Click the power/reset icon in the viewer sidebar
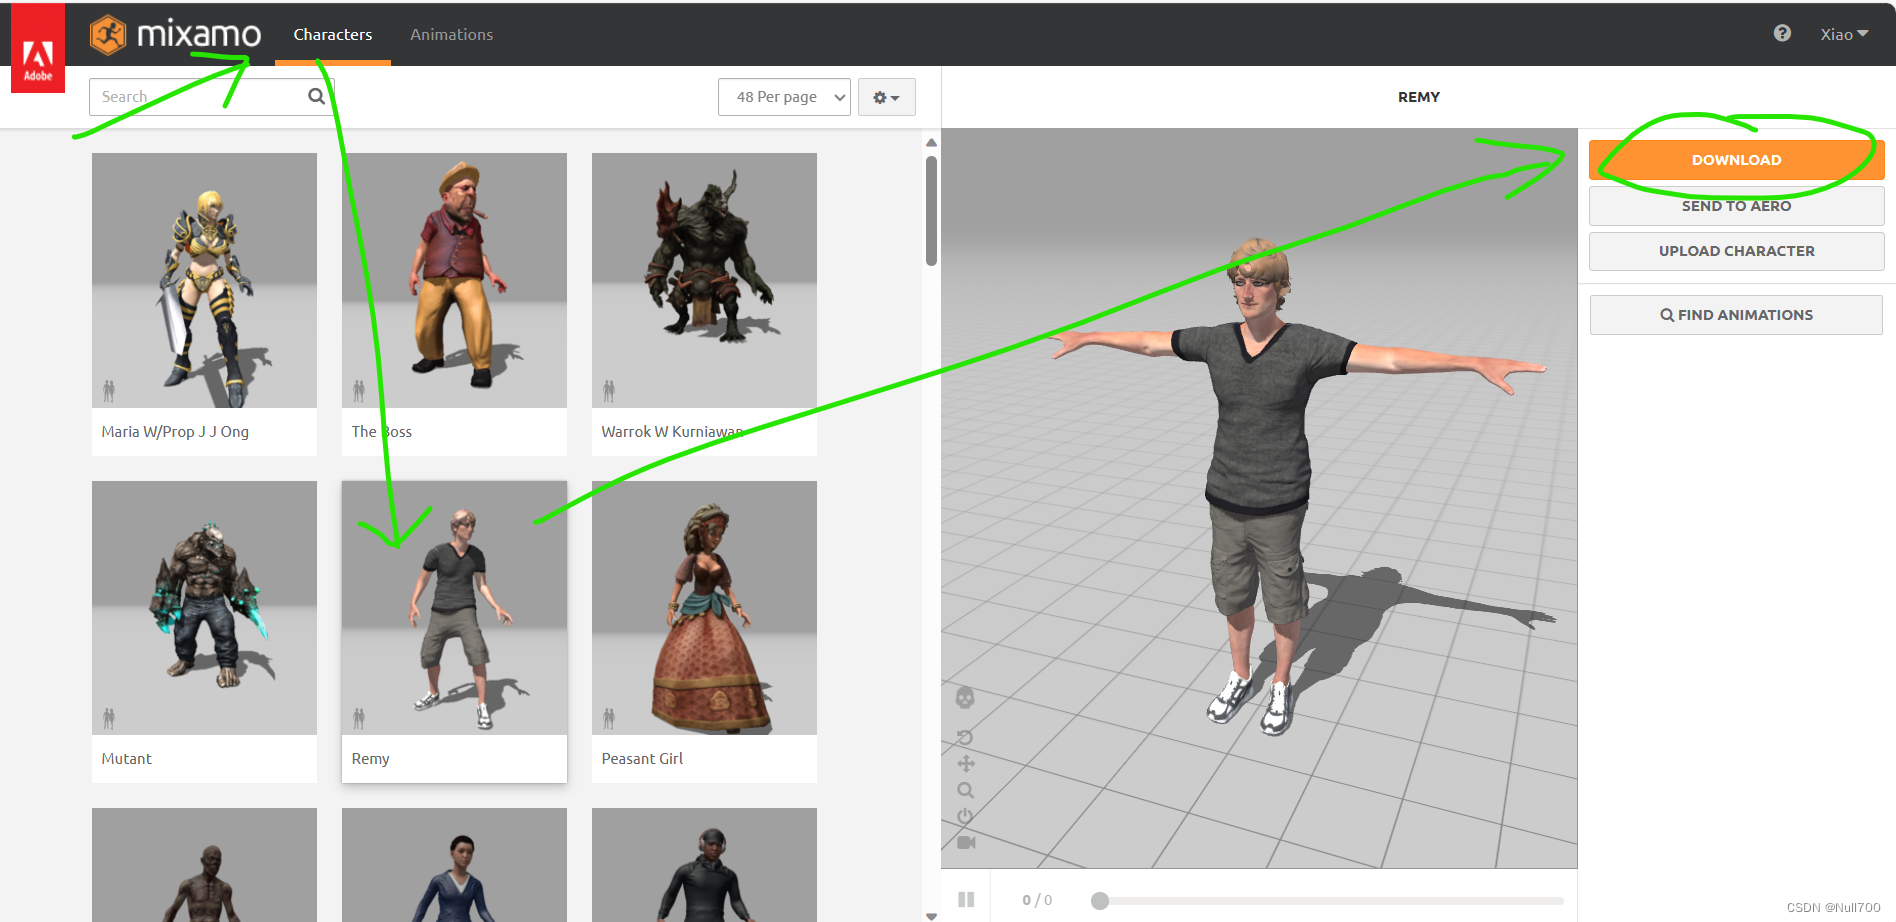The image size is (1896, 922). [x=965, y=817]
